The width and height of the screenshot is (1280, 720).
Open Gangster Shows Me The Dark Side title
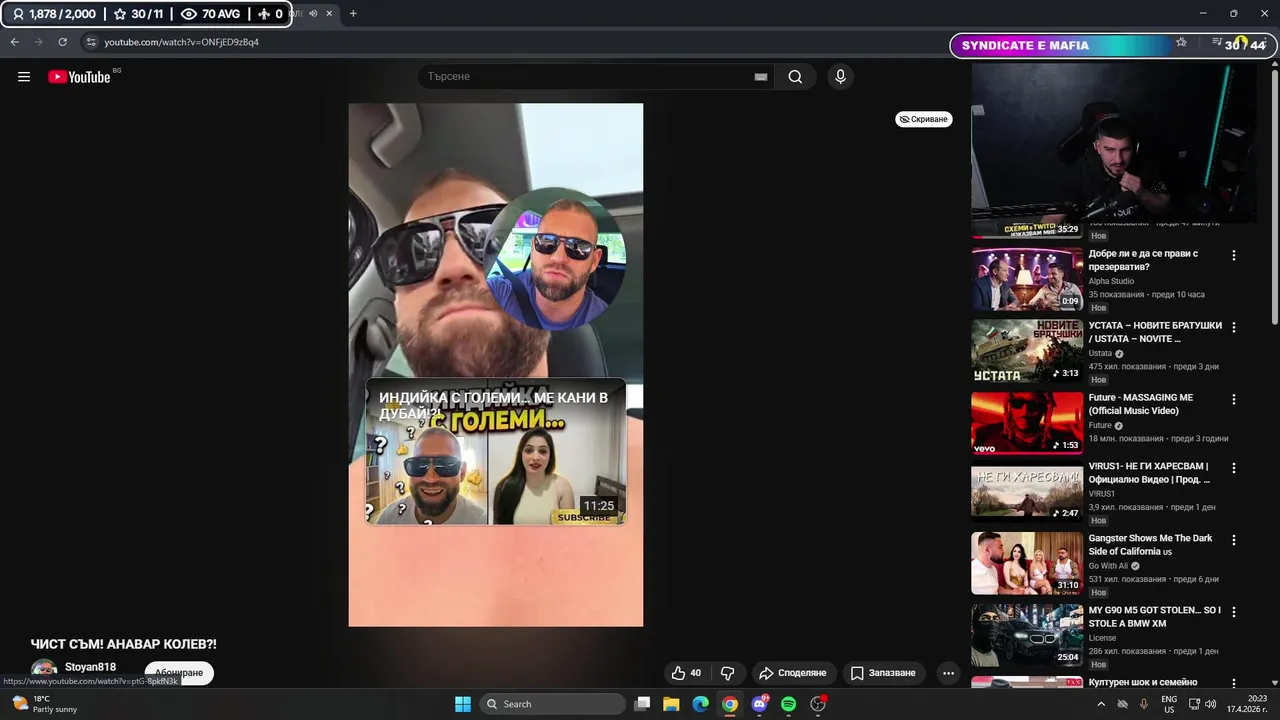click(1150, 544)
